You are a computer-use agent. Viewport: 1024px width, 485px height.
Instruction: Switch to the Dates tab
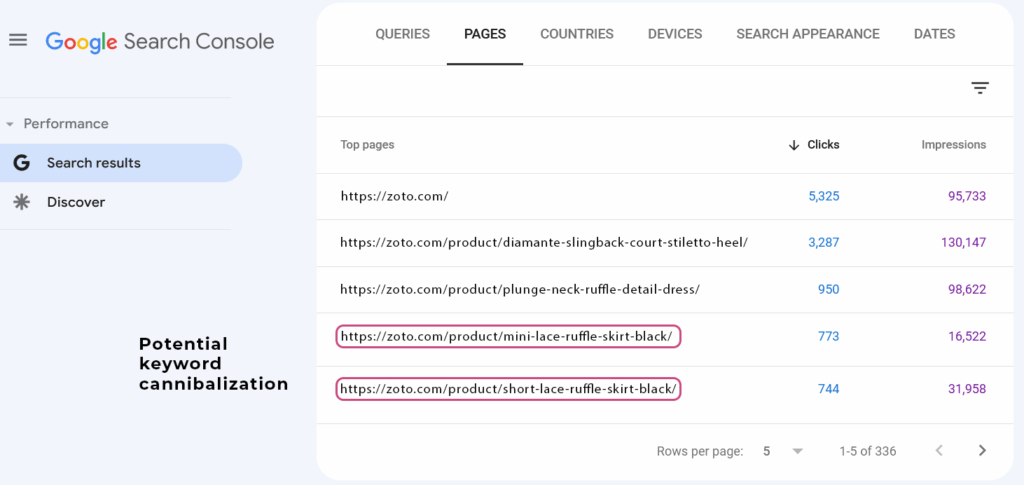[x=934, y=34]
